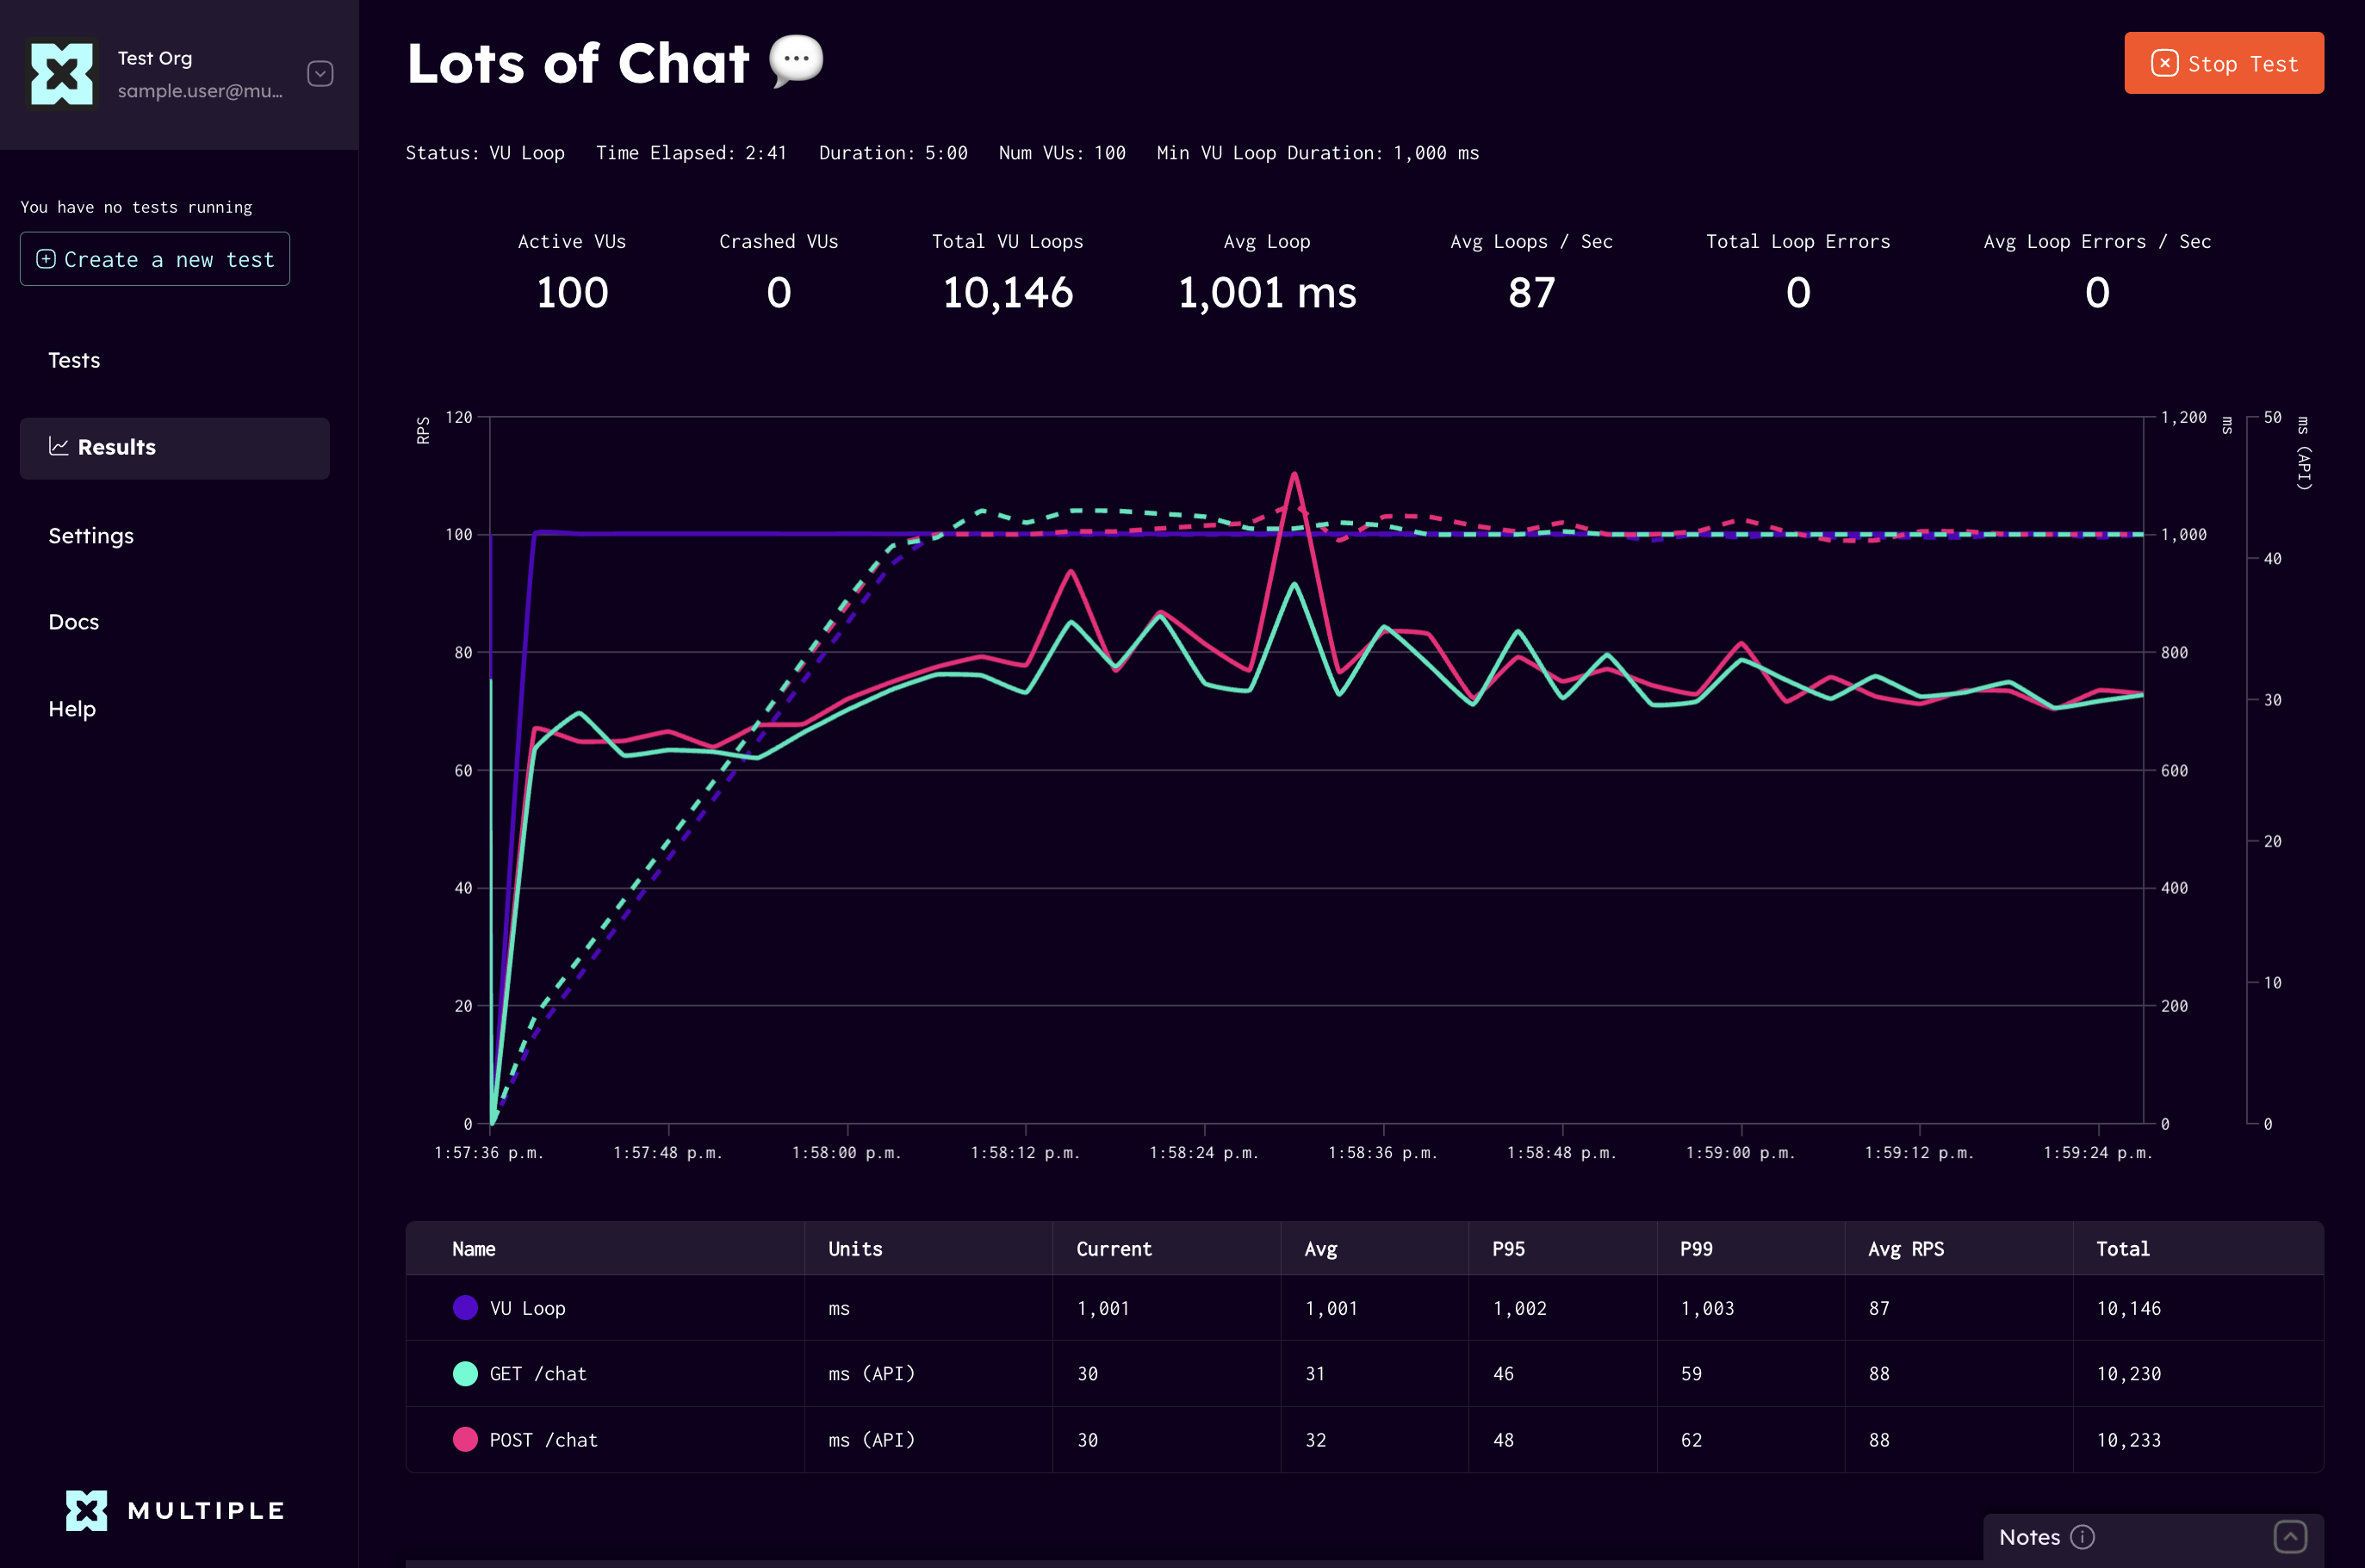Open the Settings menu item
Screen dimensions: 2365x1568
click(x=91, y=536)
